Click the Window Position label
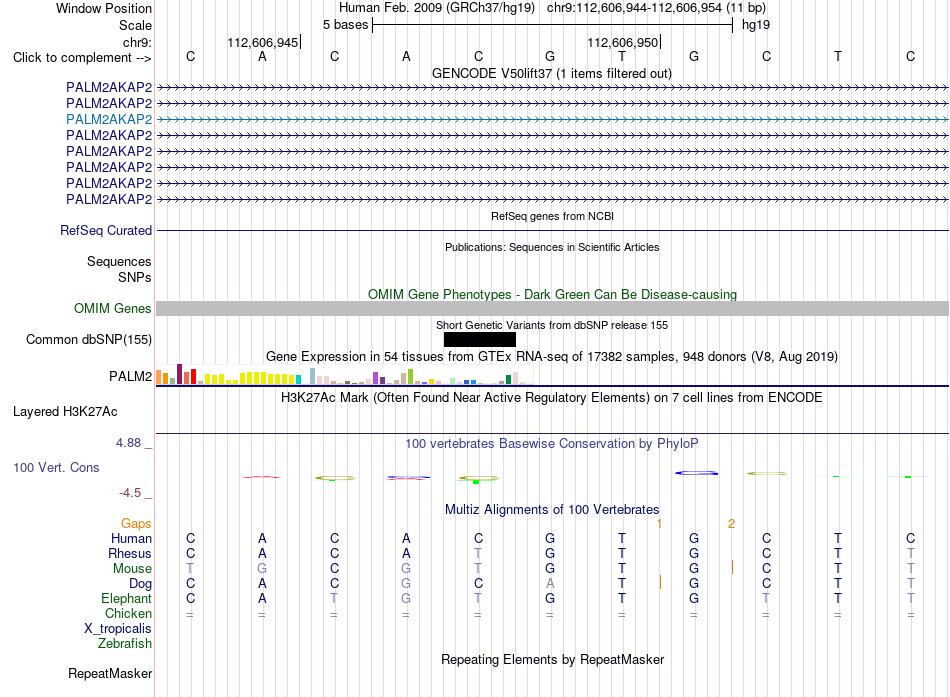 point(104,8)
